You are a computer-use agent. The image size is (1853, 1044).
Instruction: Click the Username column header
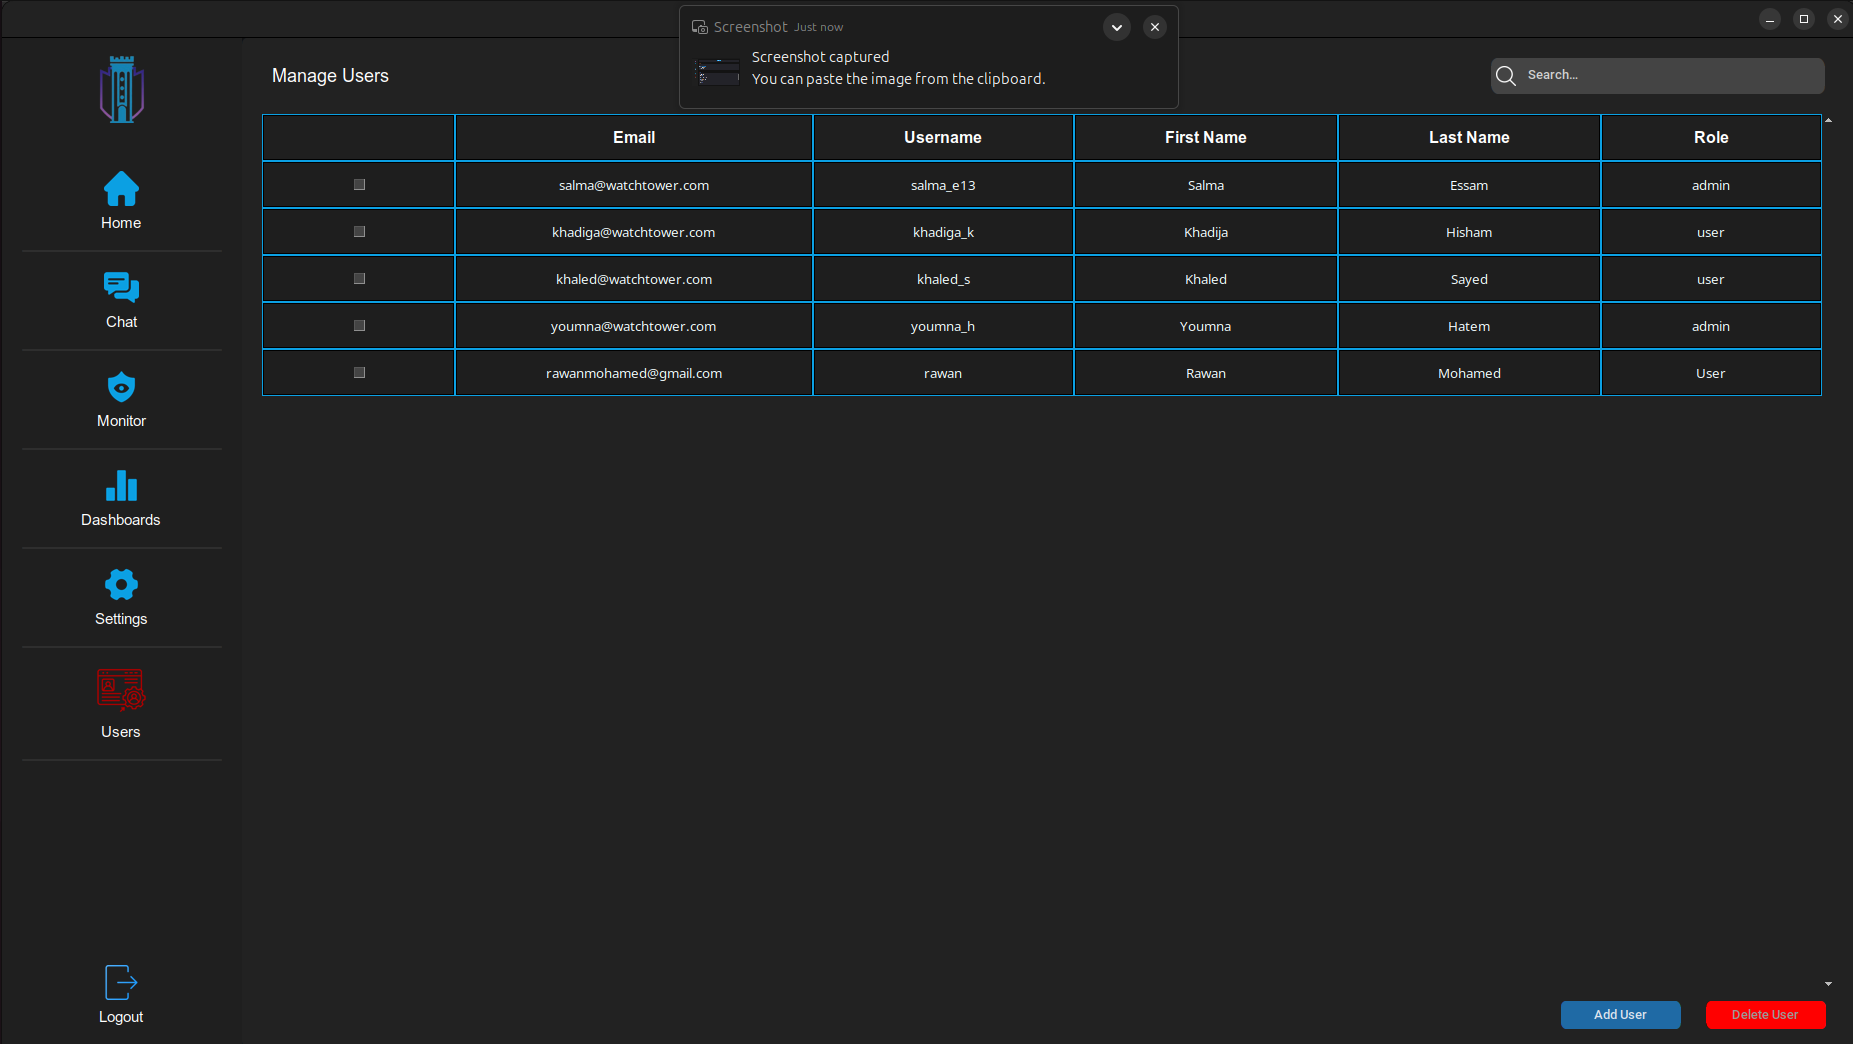point(943,137)
